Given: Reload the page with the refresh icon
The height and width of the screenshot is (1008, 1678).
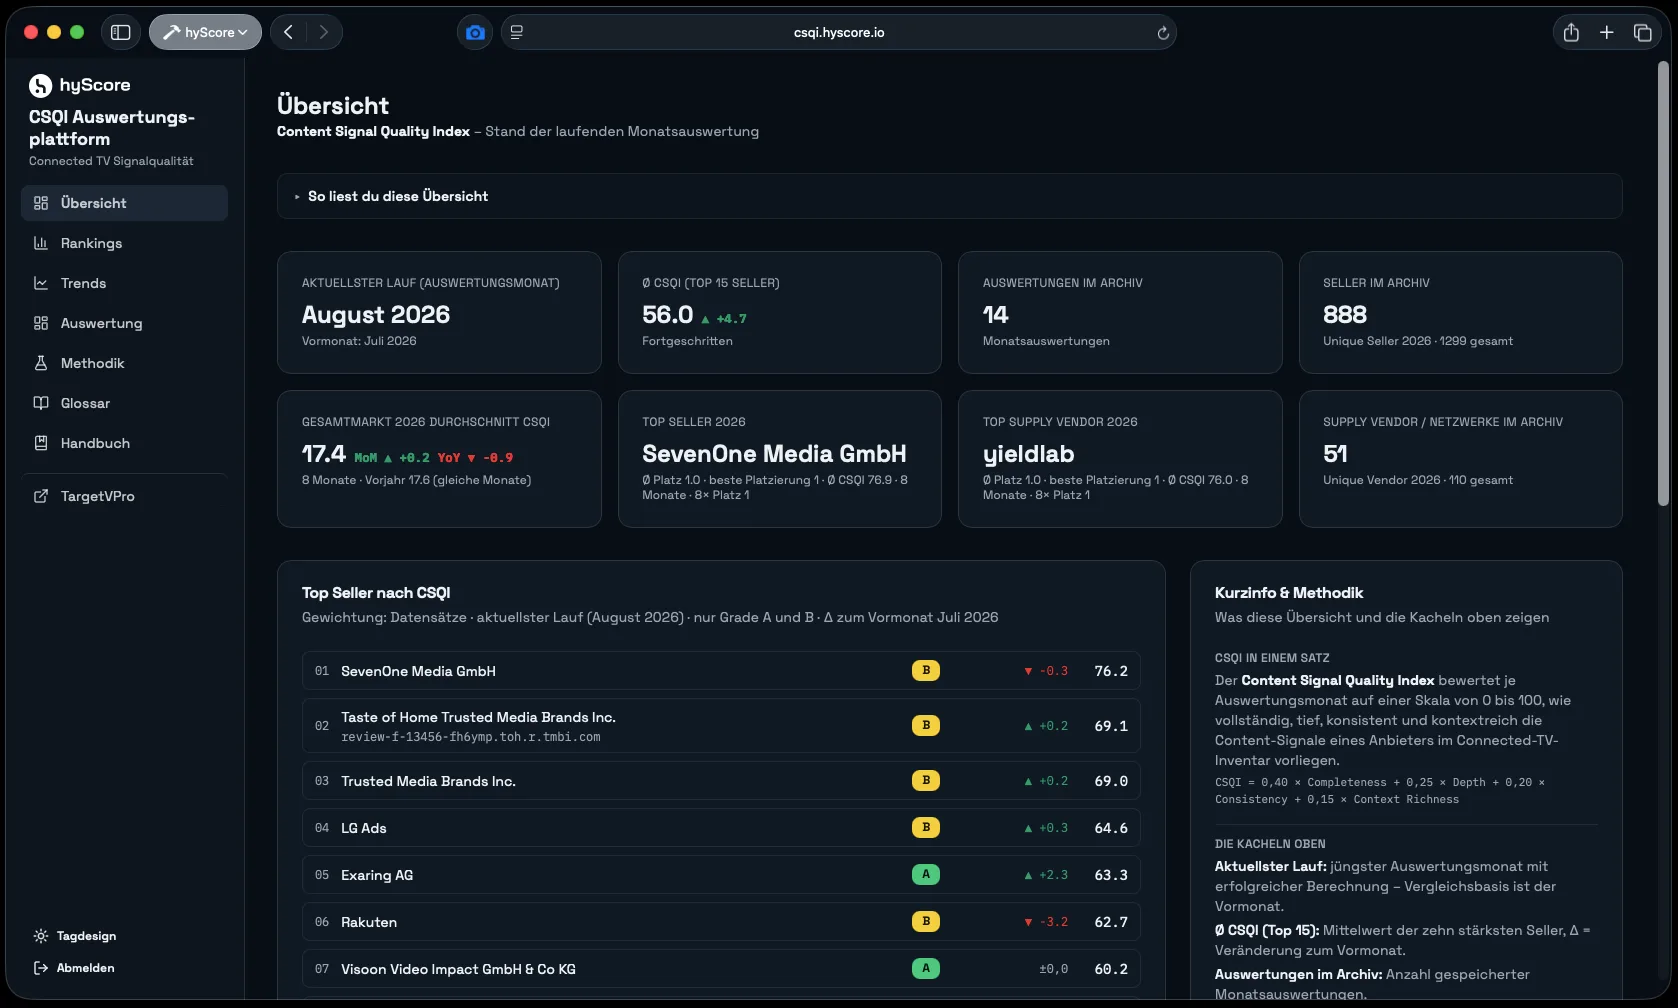Looking at the screenshot, I should pyautogui.click(x=1163, y=33).
